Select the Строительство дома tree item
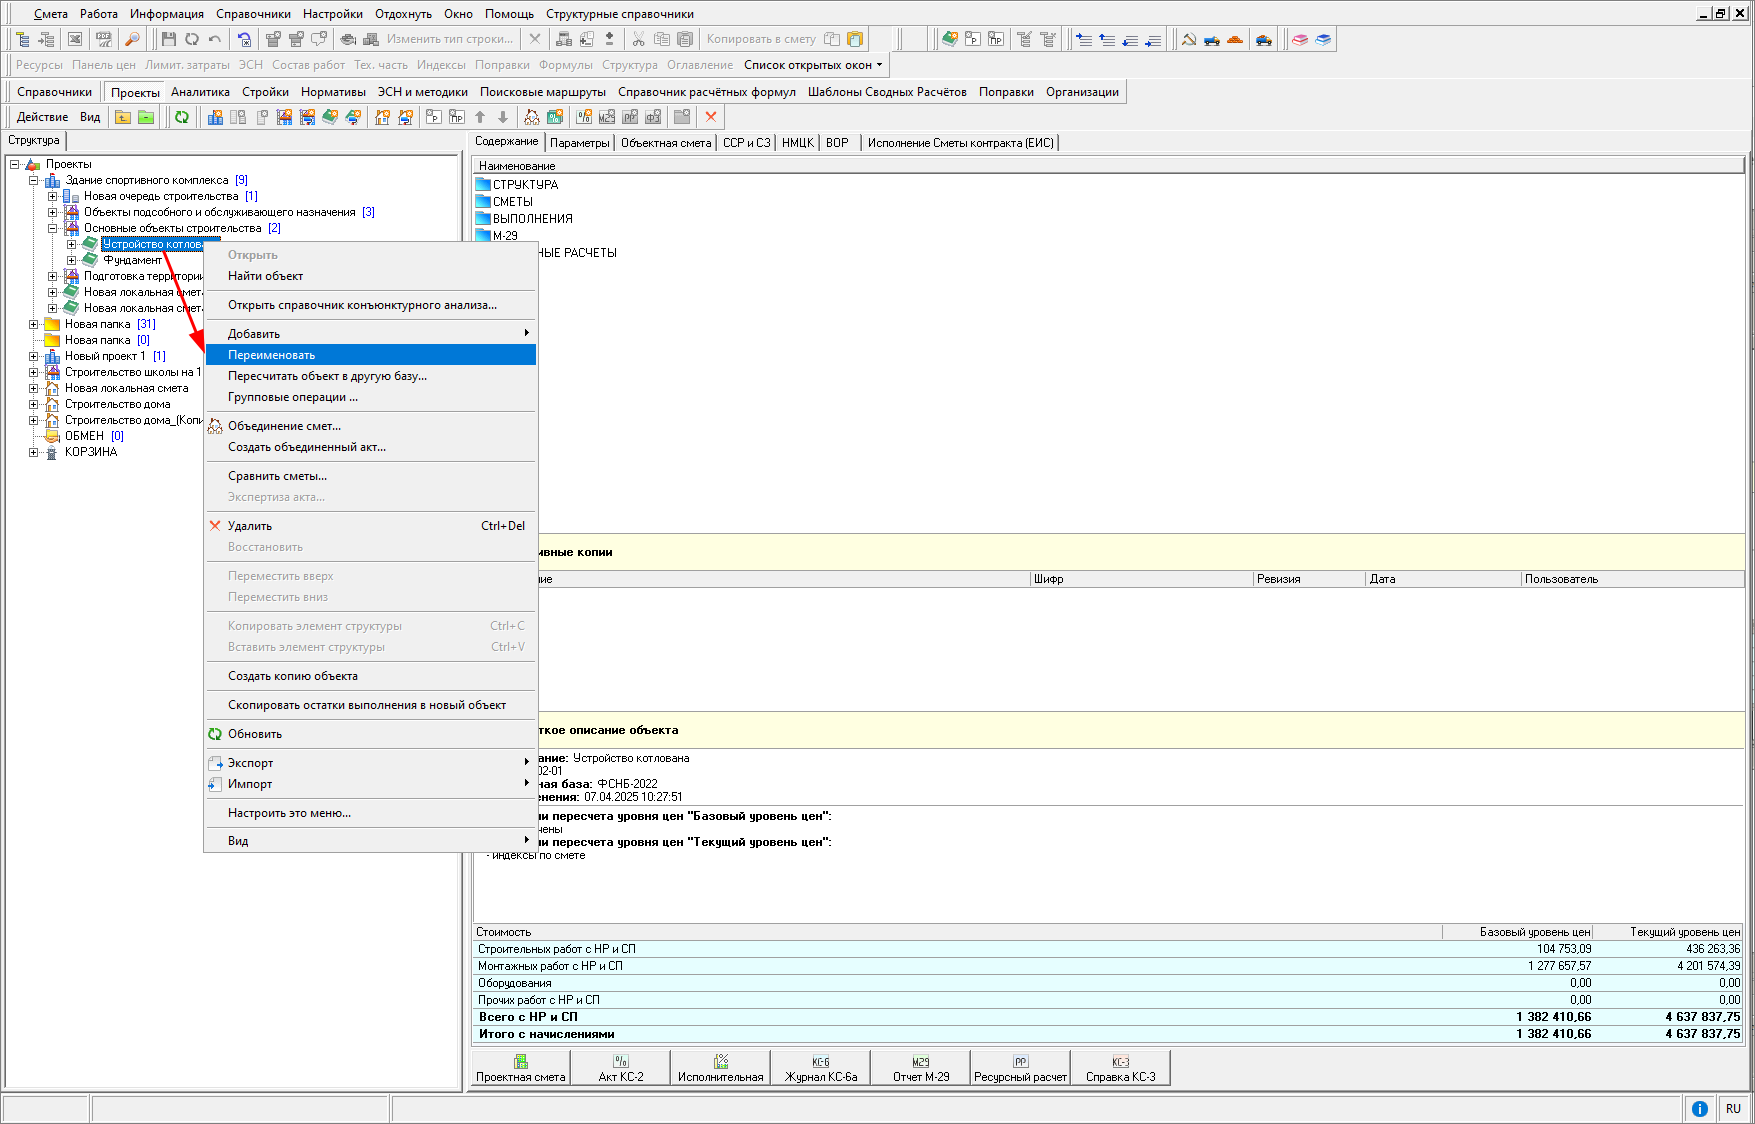This screenshot has height=1124, width=1755. click(117, 404)
